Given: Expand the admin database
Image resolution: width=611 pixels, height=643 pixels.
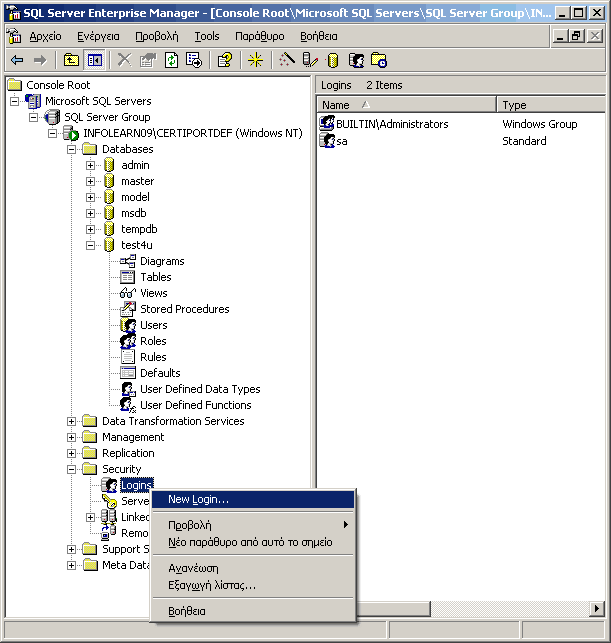Looking at the screenshot, I should pos(91,165).
